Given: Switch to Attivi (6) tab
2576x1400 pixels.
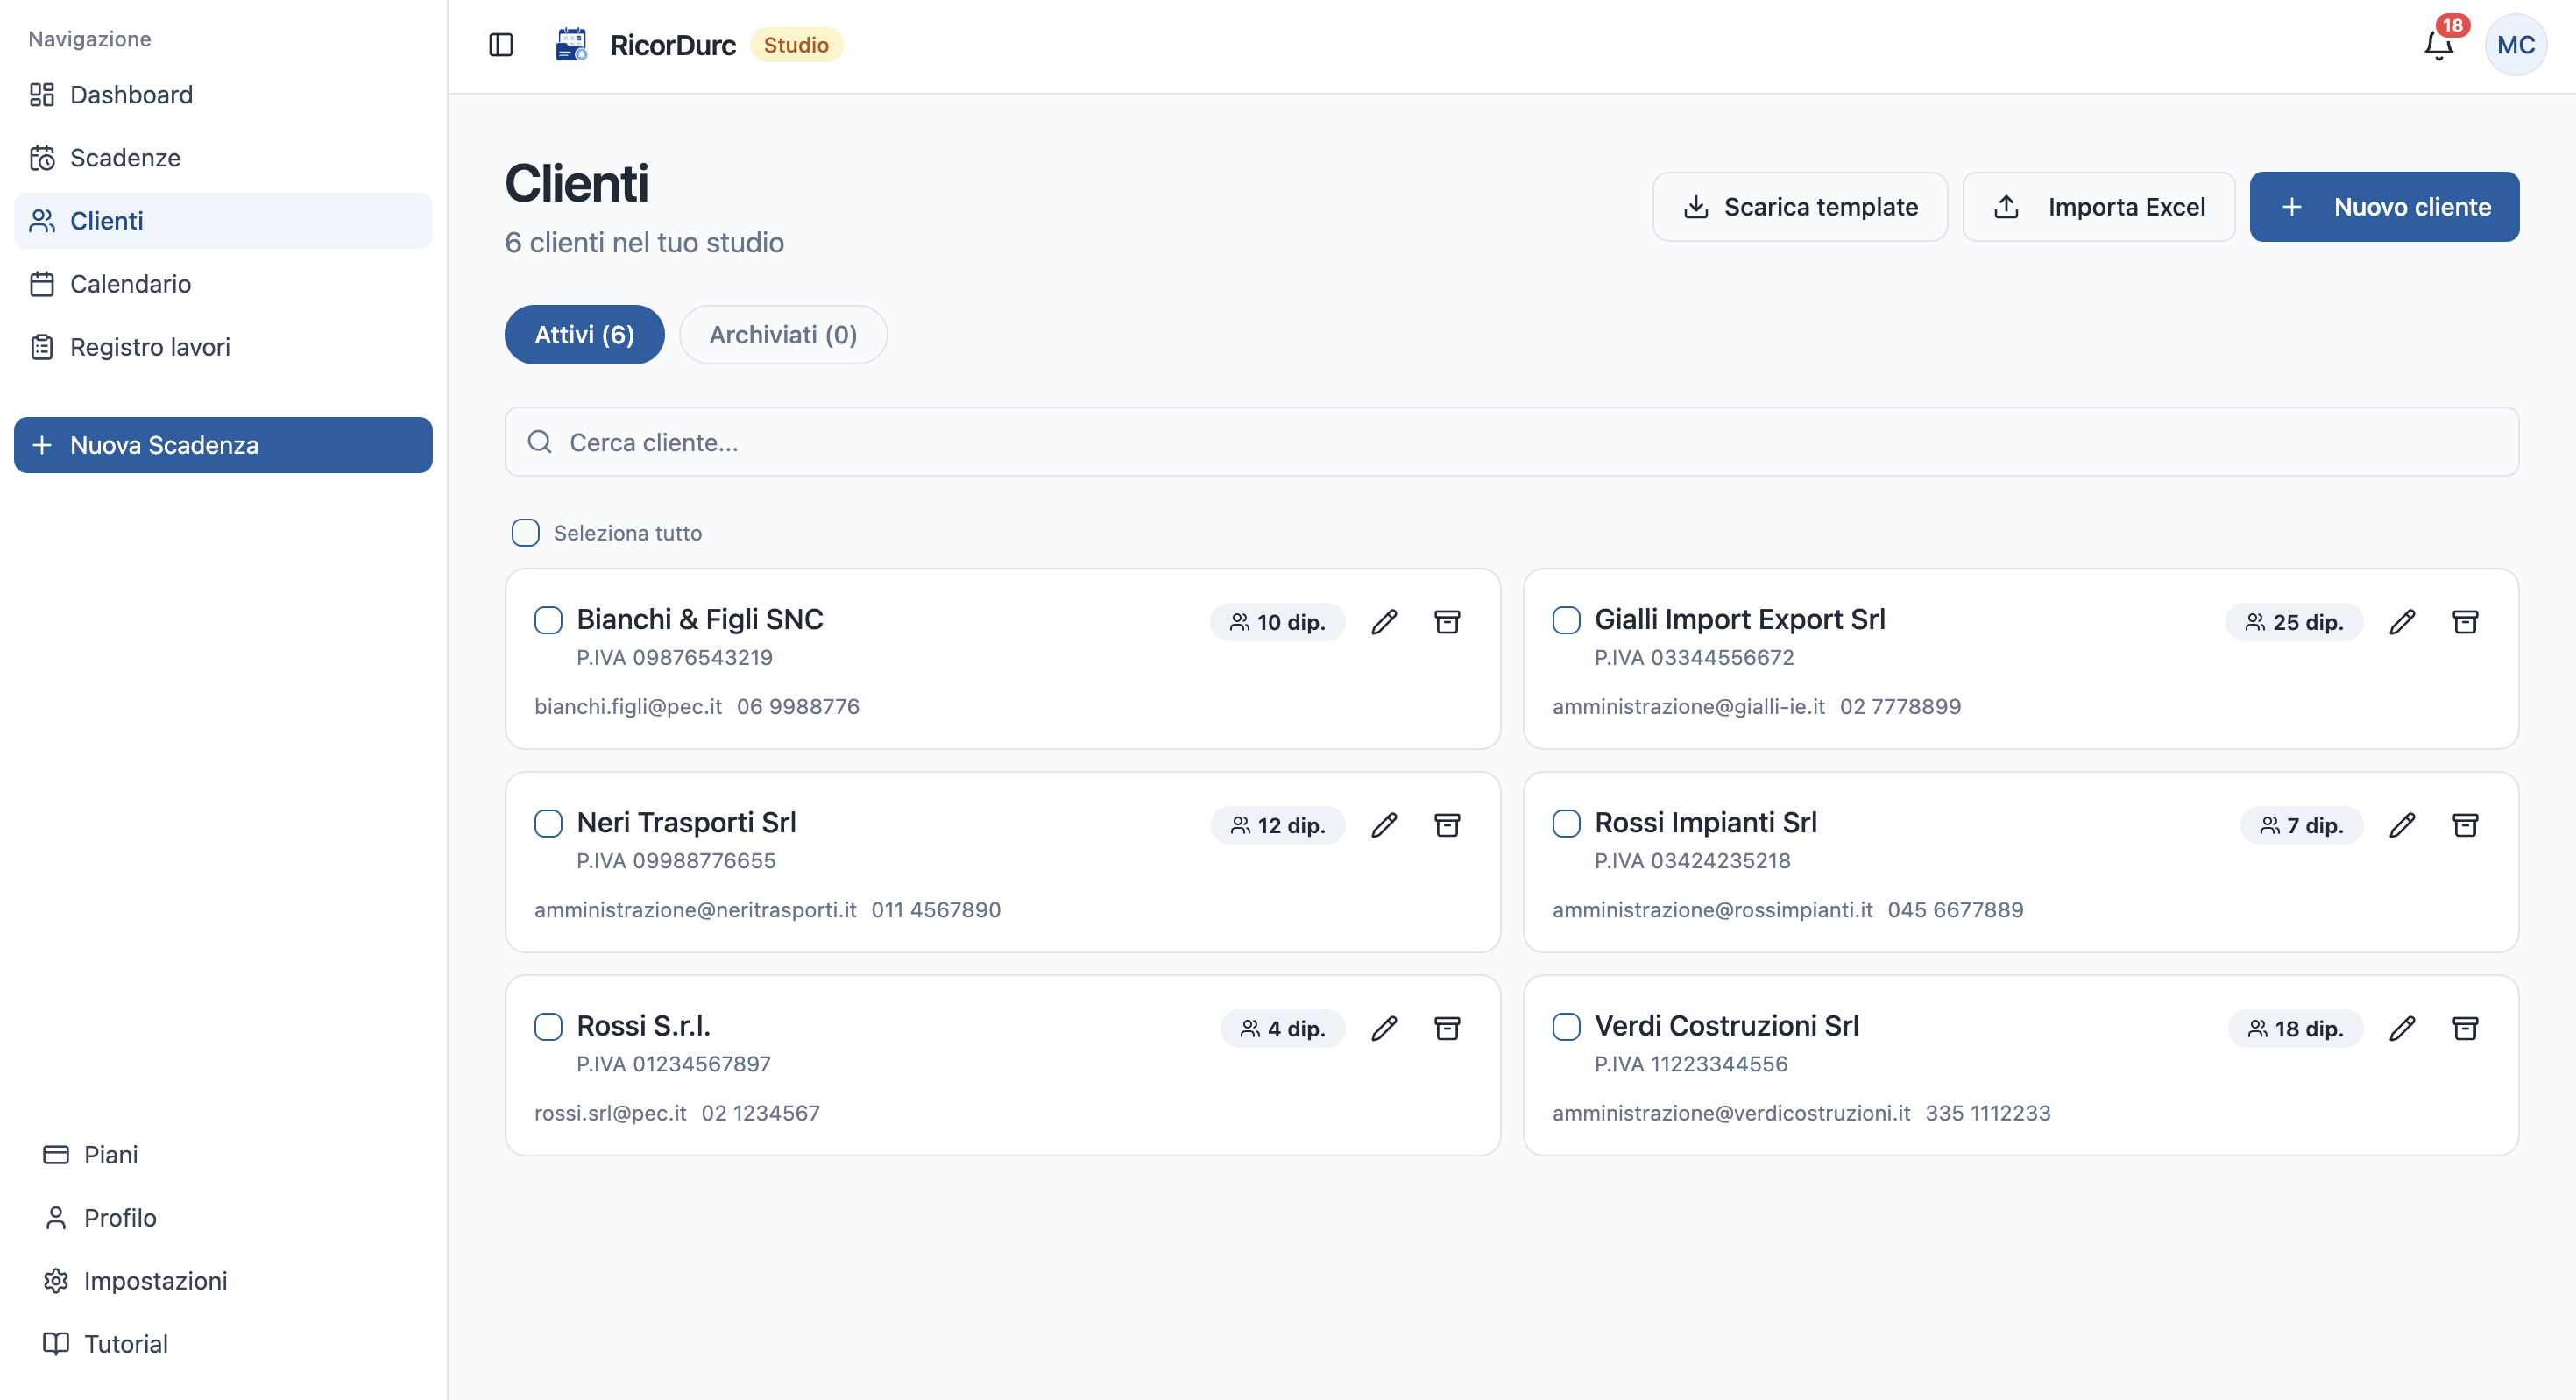Looking at the screenshot, I should coord(584,334).
